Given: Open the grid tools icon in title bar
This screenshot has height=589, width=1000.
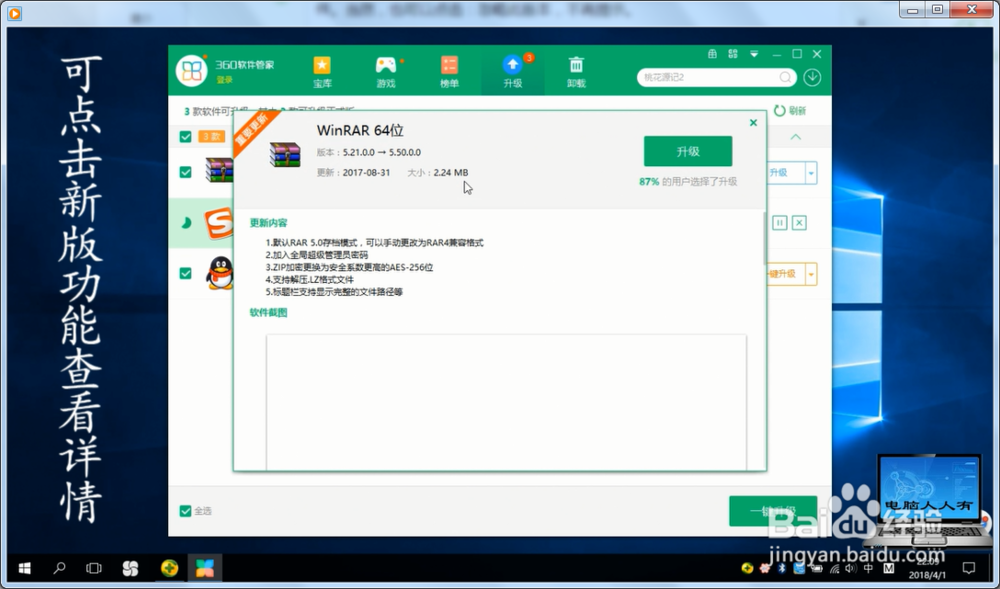Looking at the screenshot, I should (x=733, y=54).
